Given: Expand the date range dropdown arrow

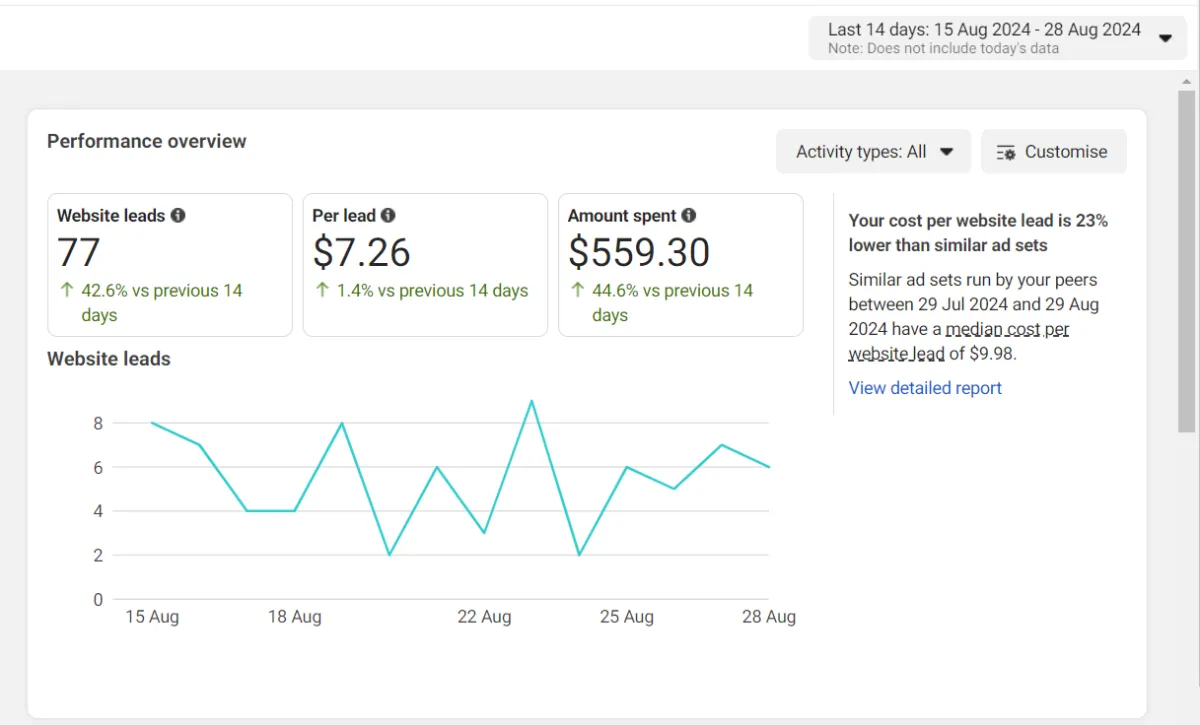Looking at the screenshot, I should tap(1165, 38).
